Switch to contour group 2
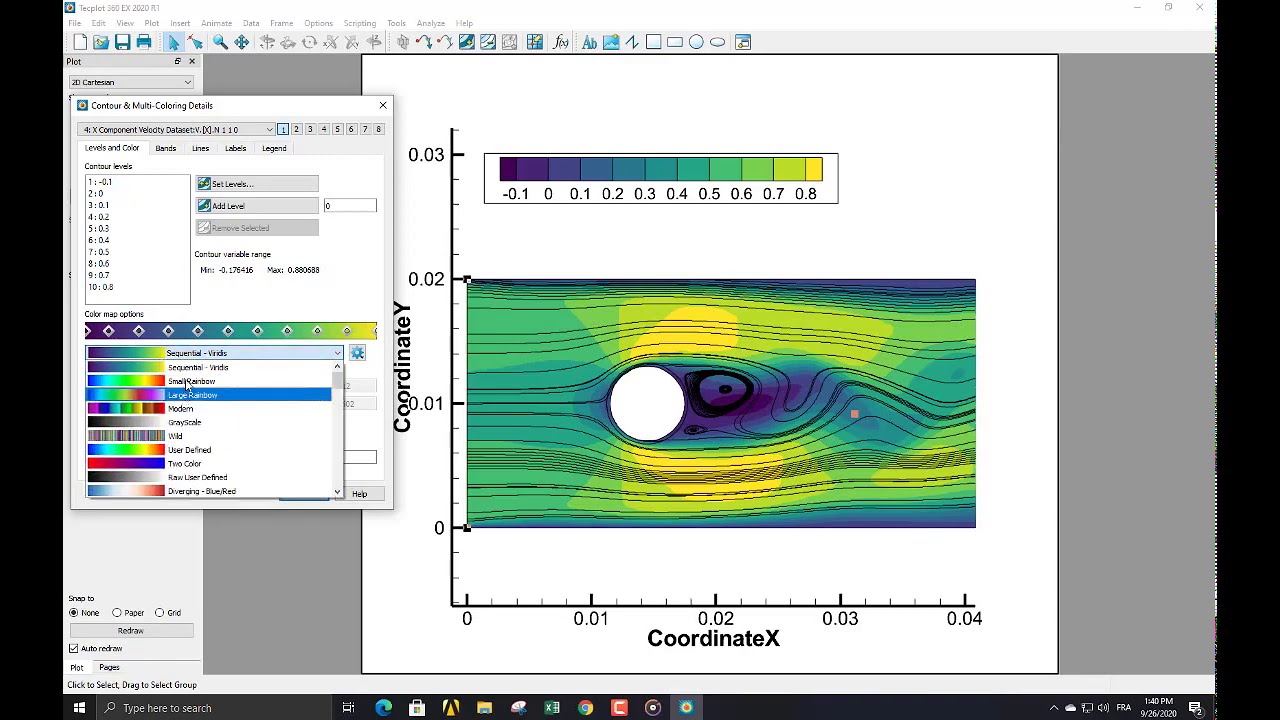Image resolution: width=1280 pixels, height=720 pixels. point(296,129)
